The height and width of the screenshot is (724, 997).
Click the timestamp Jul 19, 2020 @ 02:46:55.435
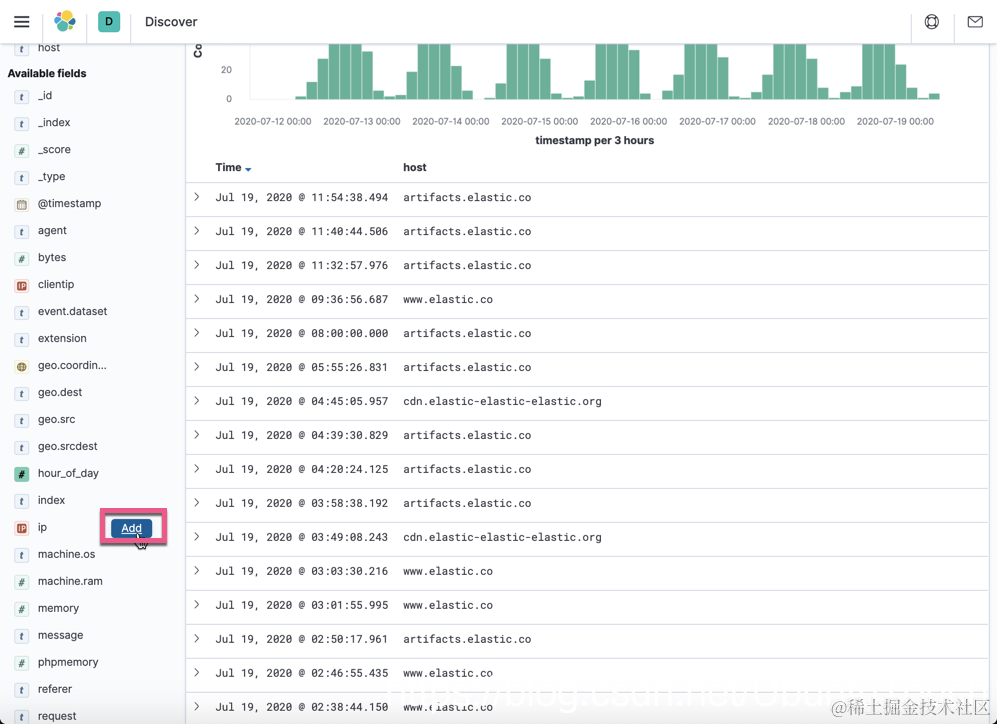[x=301, y=673]
